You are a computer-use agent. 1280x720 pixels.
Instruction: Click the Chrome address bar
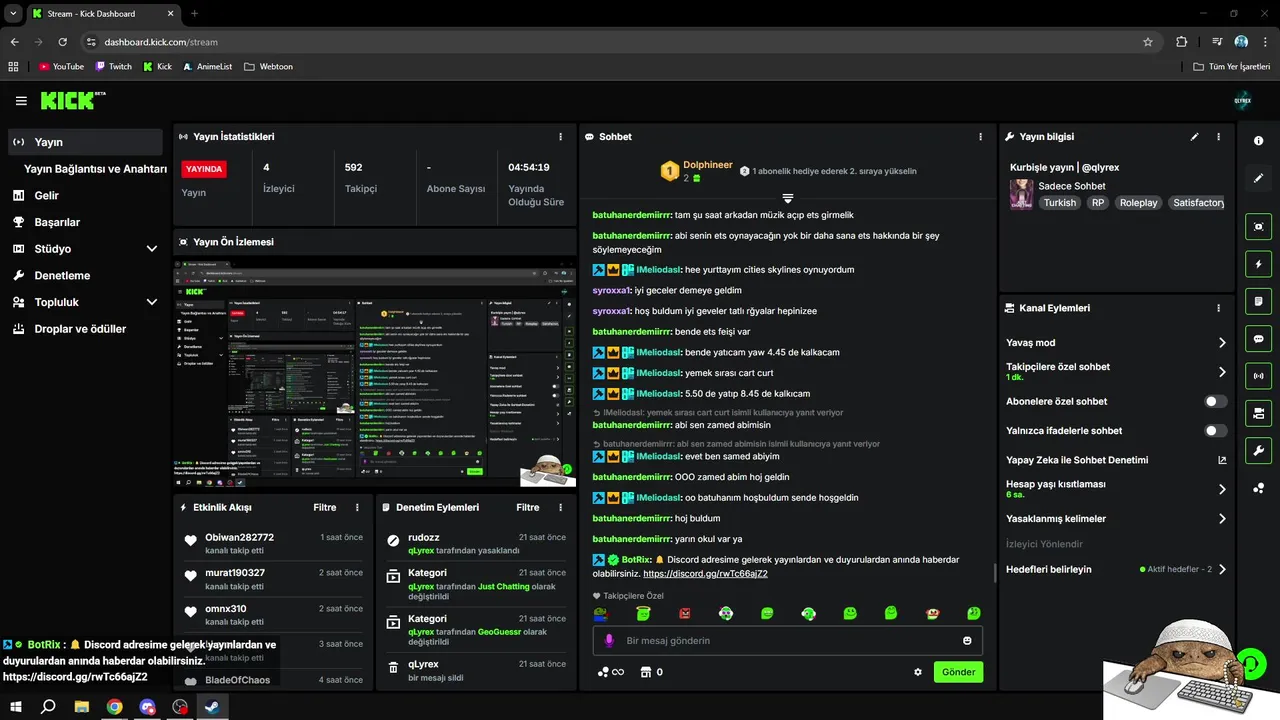[620, 42]
